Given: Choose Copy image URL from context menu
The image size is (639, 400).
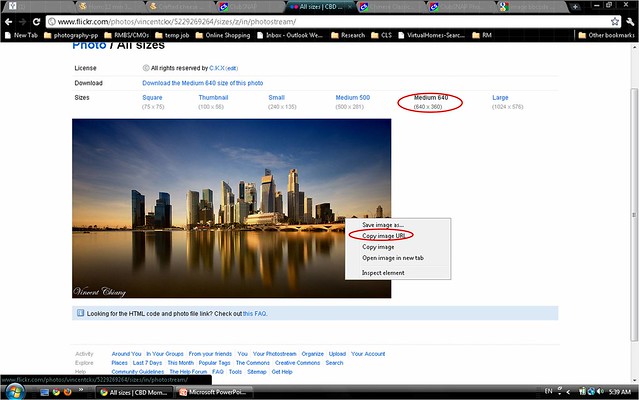Looking at the screenshot, I should [383, 236].
